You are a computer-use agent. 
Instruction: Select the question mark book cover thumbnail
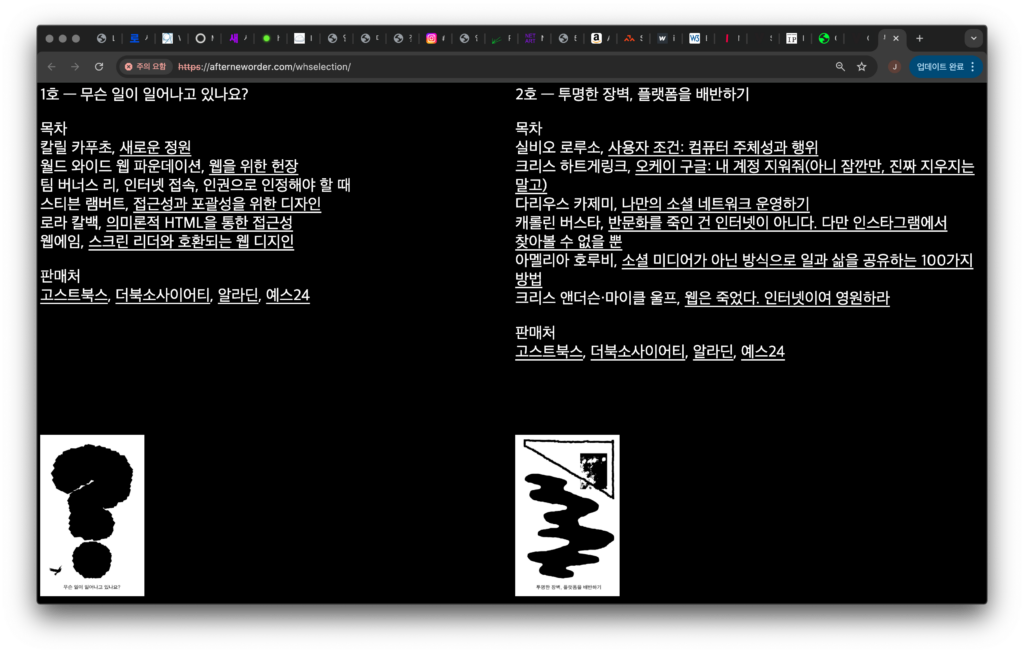coord(92,515)
